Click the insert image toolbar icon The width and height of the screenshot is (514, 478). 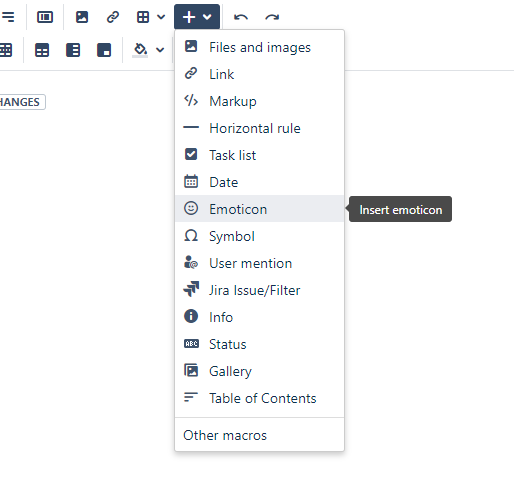tap(82, 17)
